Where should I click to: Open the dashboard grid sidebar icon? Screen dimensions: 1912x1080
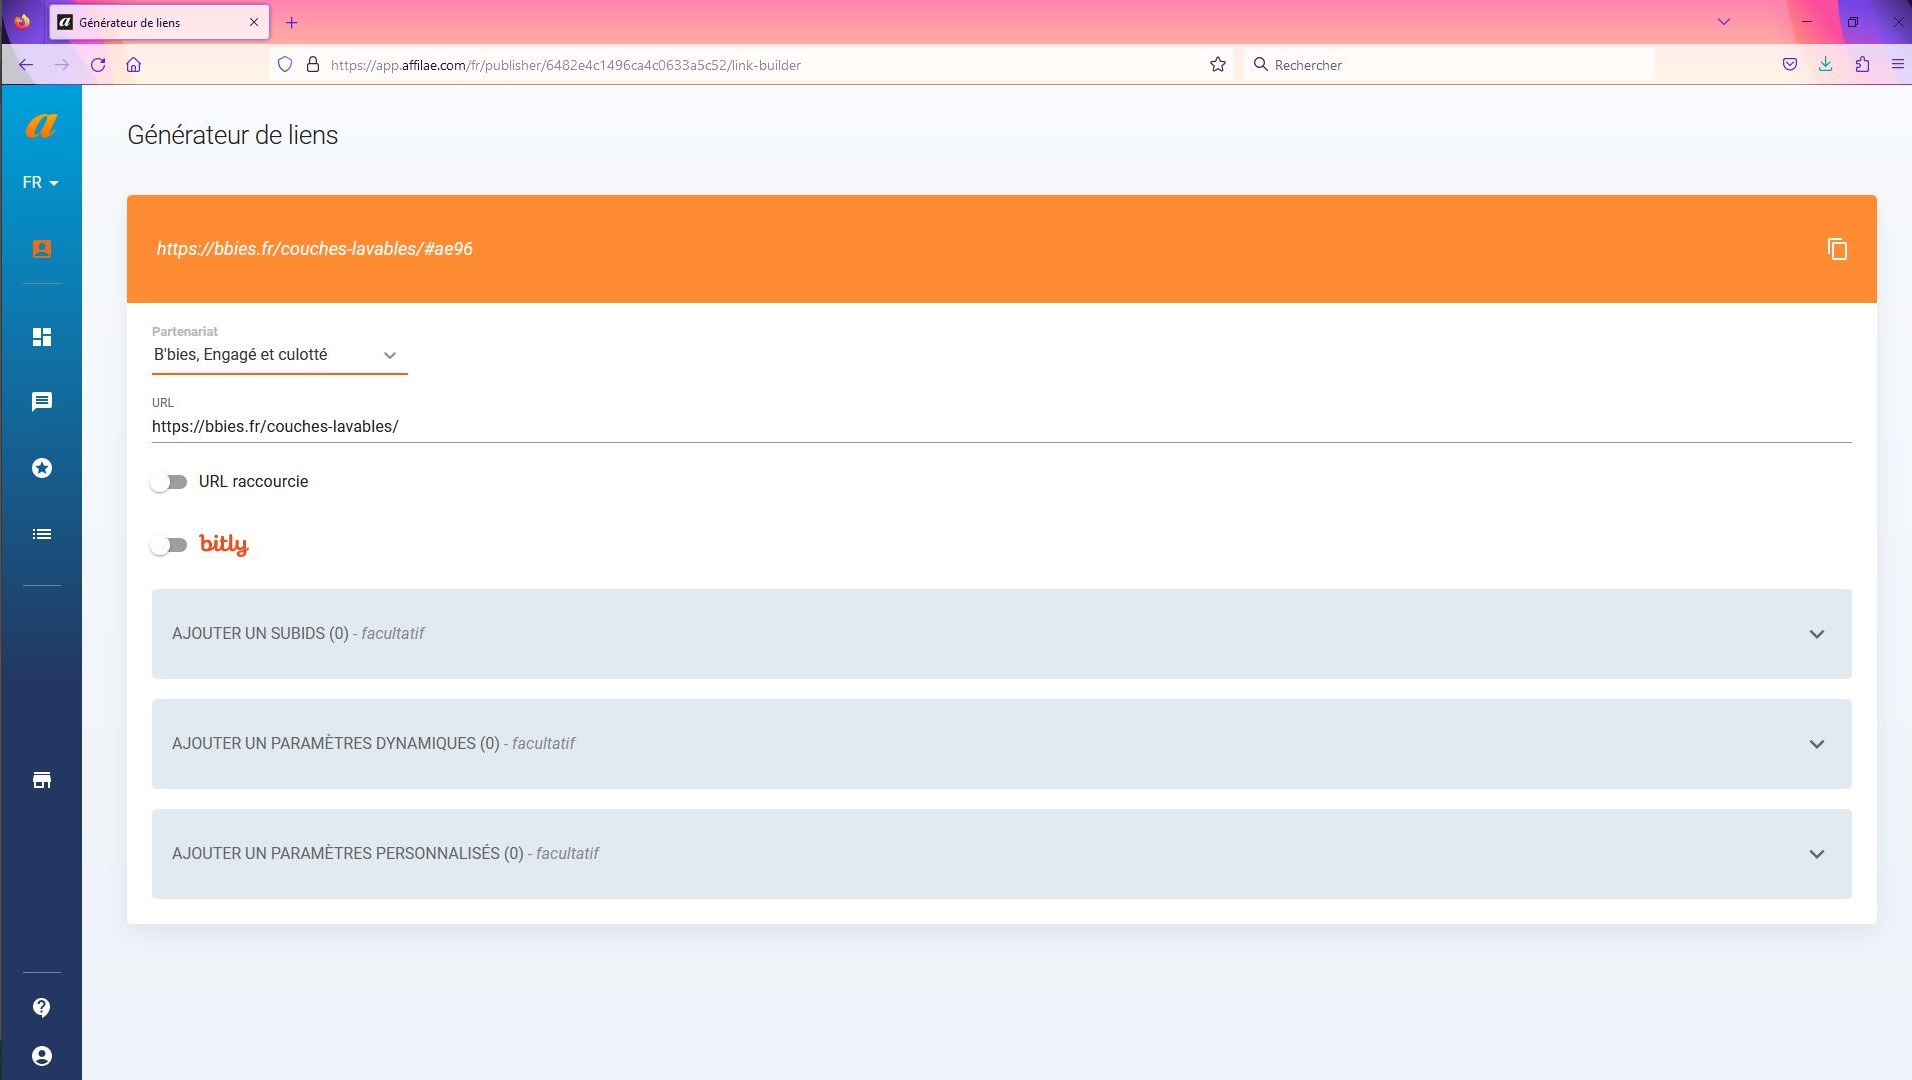(42, 337)
